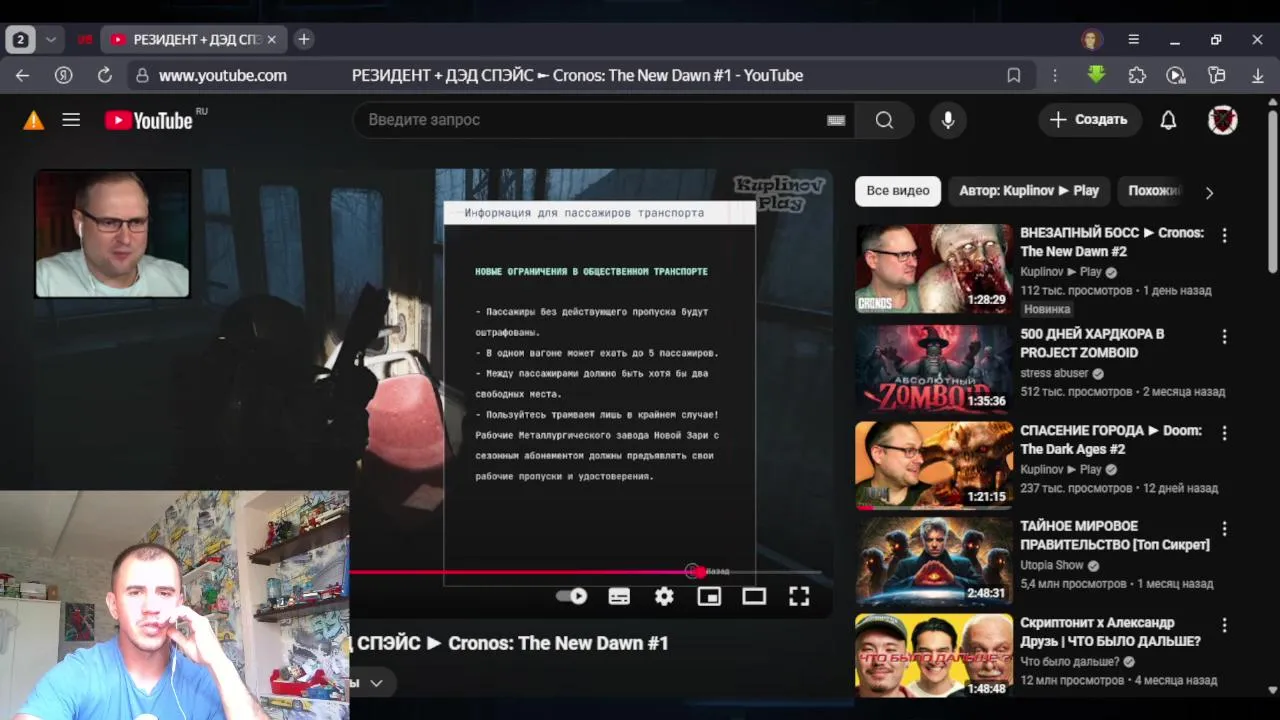
Task: Reload the YouTube page
Action: coord(104,75)
